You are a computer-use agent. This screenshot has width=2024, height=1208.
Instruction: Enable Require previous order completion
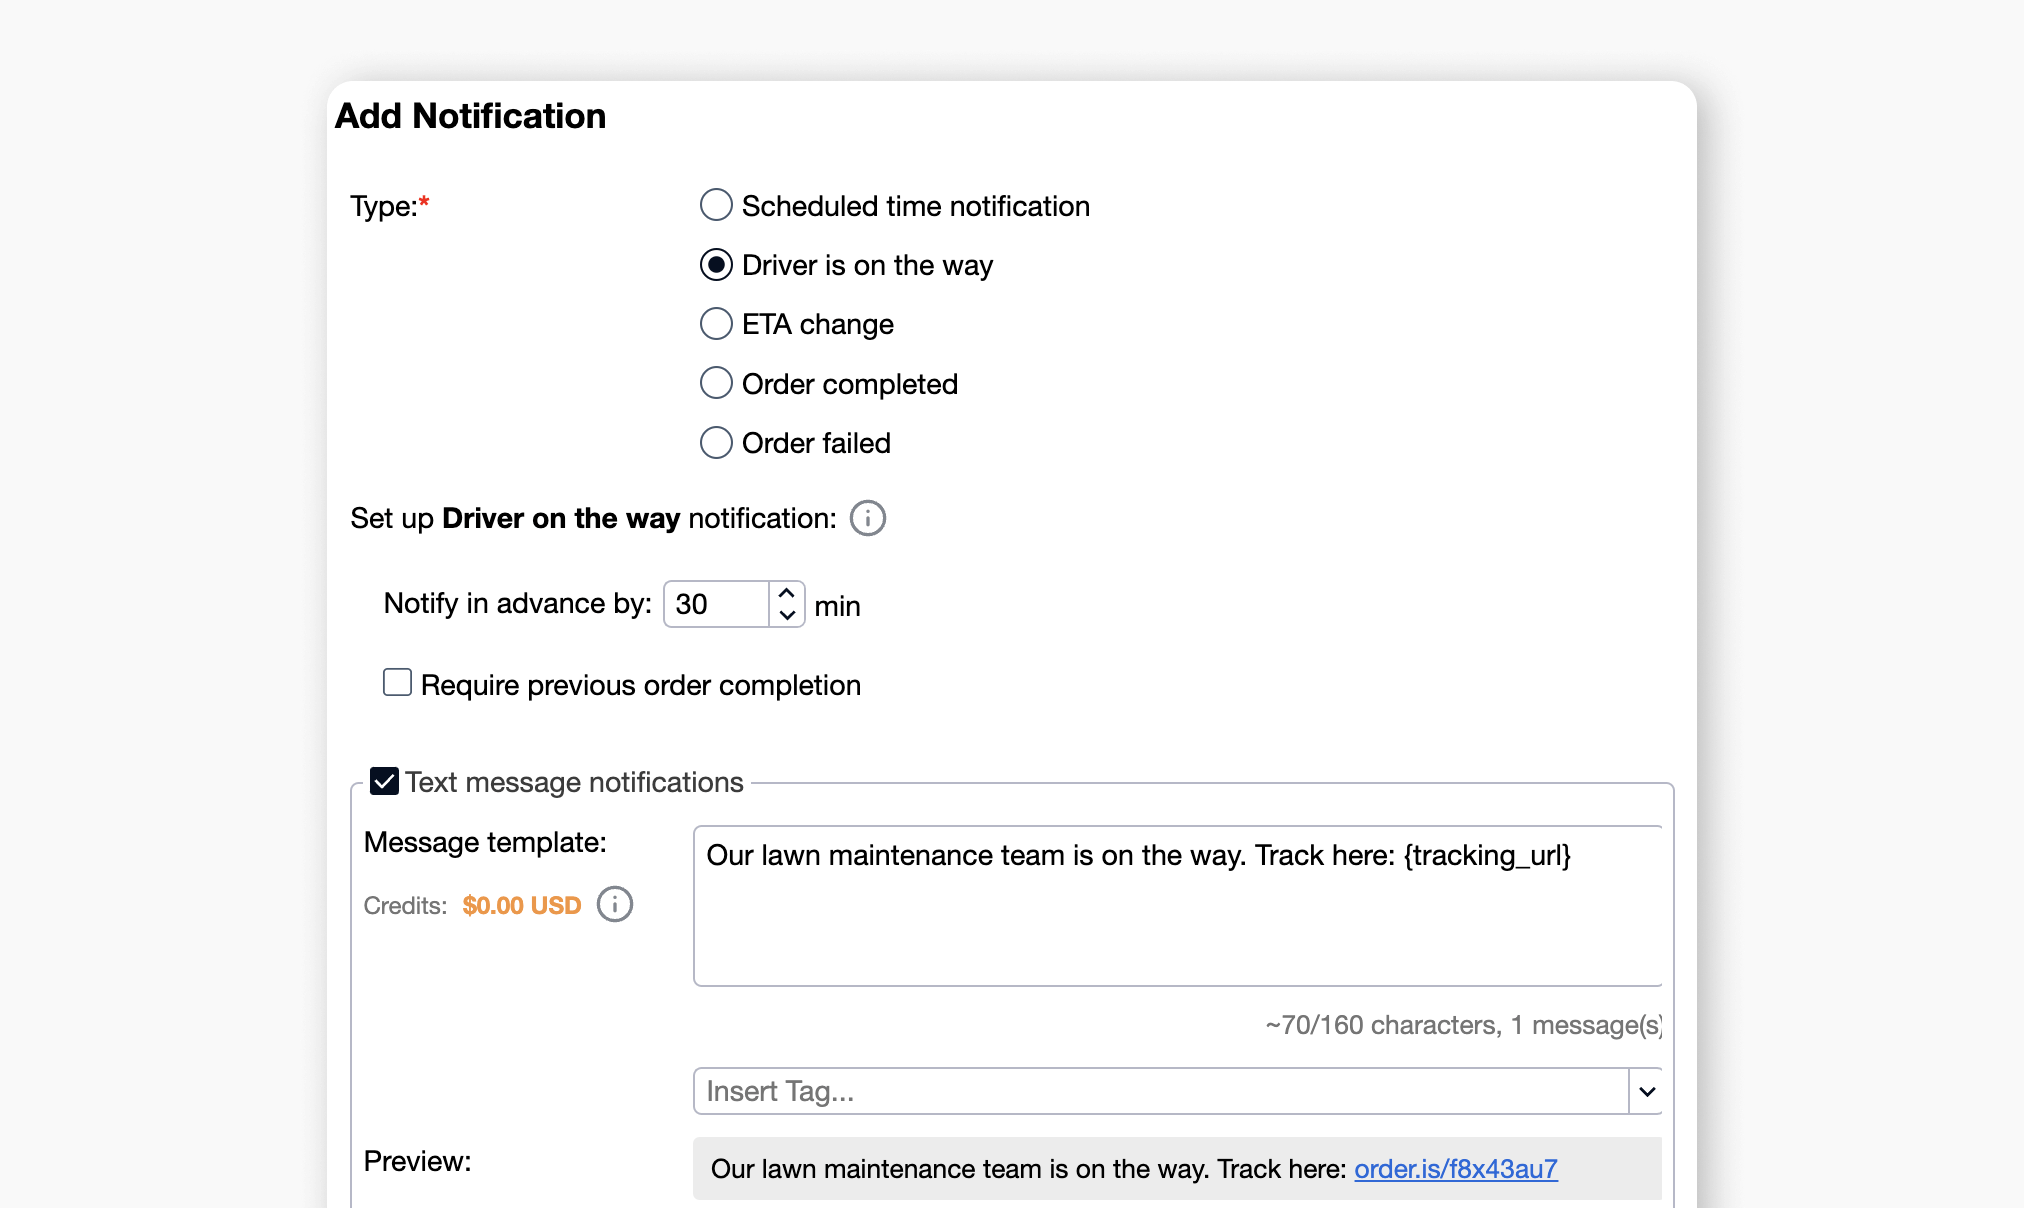click(397, 683)
